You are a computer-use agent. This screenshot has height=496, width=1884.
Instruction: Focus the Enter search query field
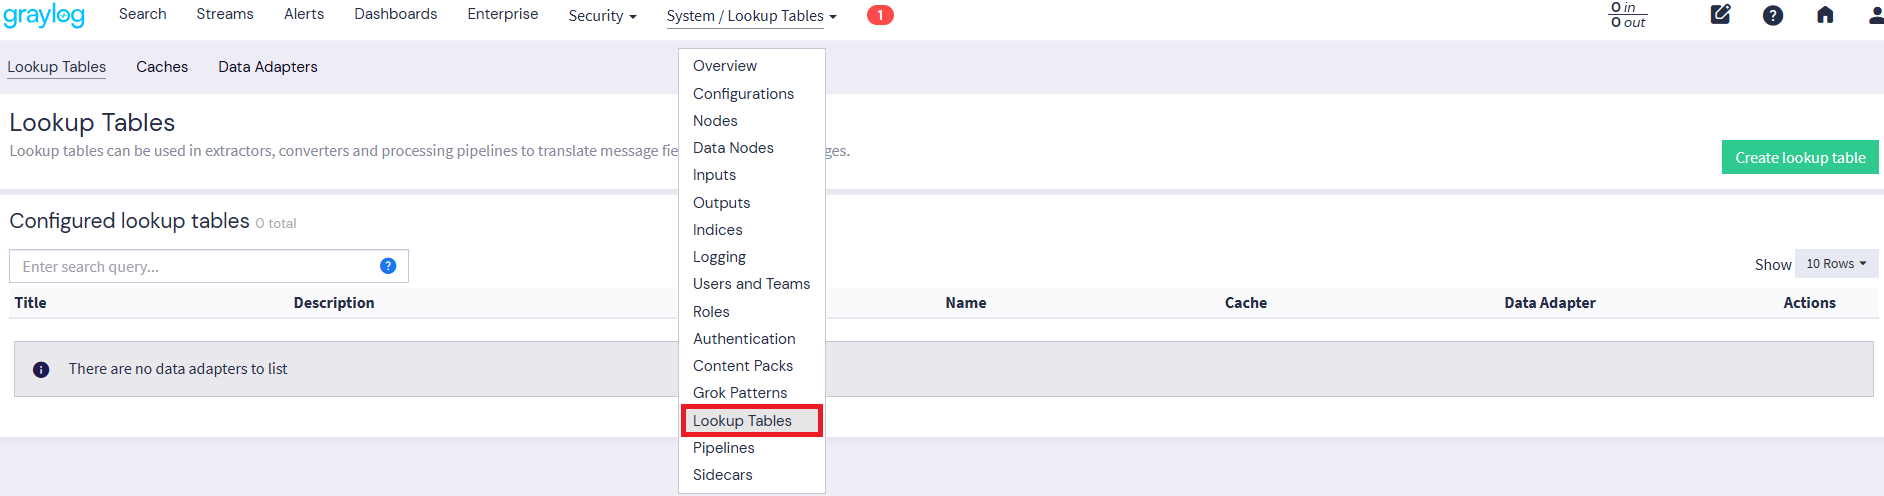pyautogui.click(x=195, y=267)
